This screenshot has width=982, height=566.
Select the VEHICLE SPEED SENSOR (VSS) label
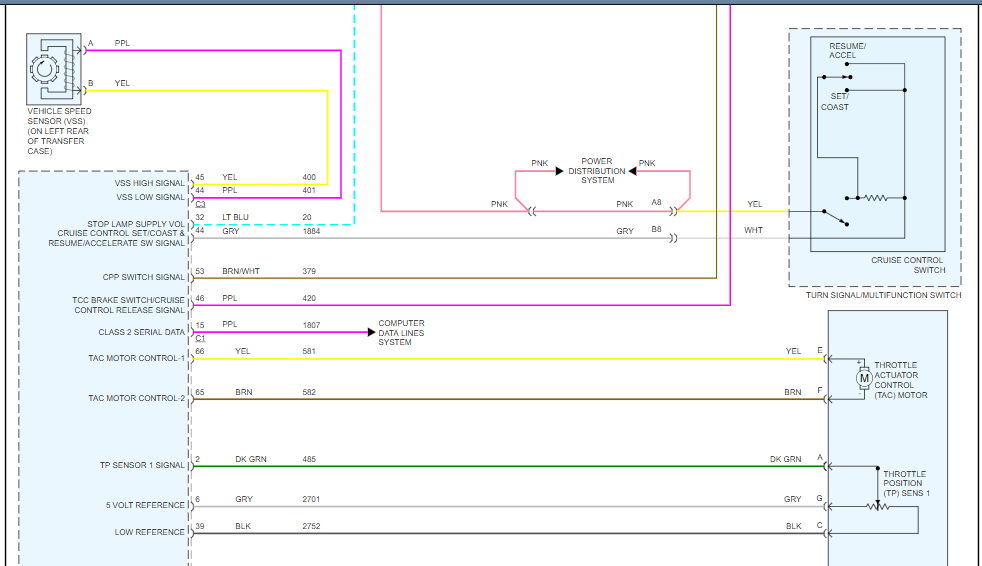click(x=59, y=131)
